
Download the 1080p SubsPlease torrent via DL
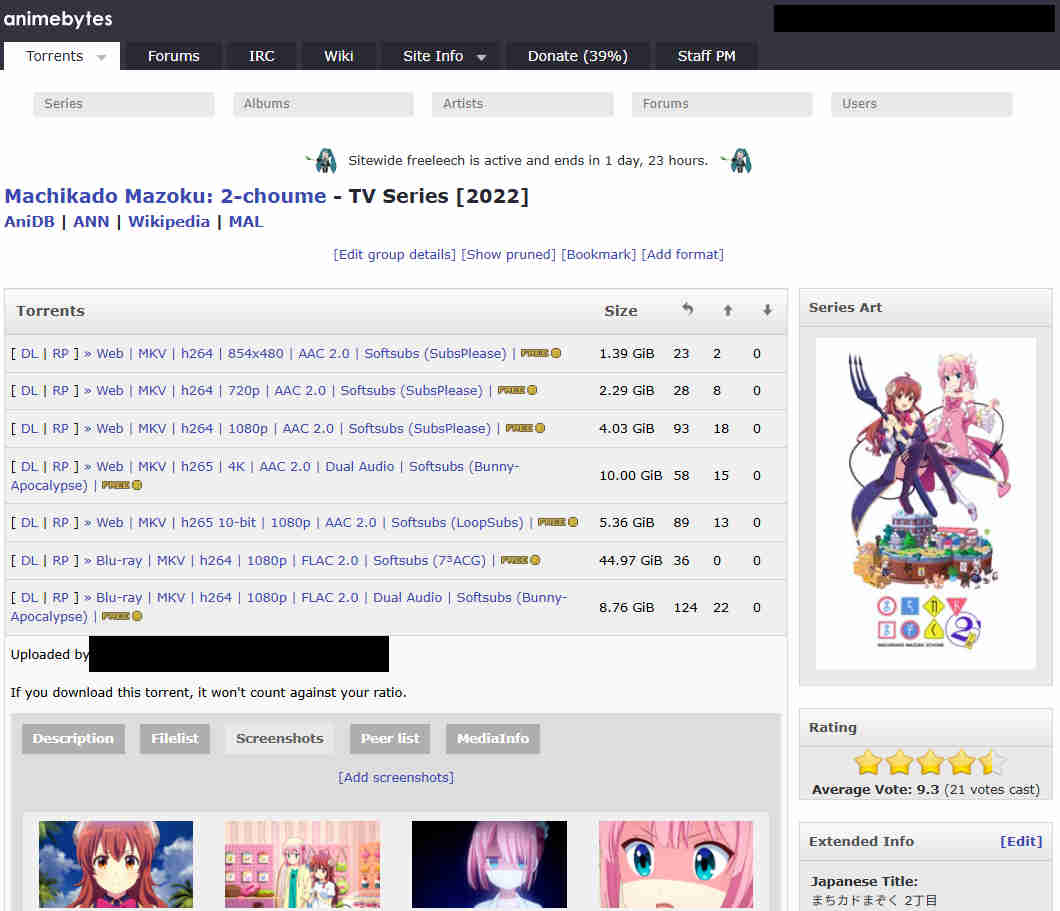coord(29,428)
